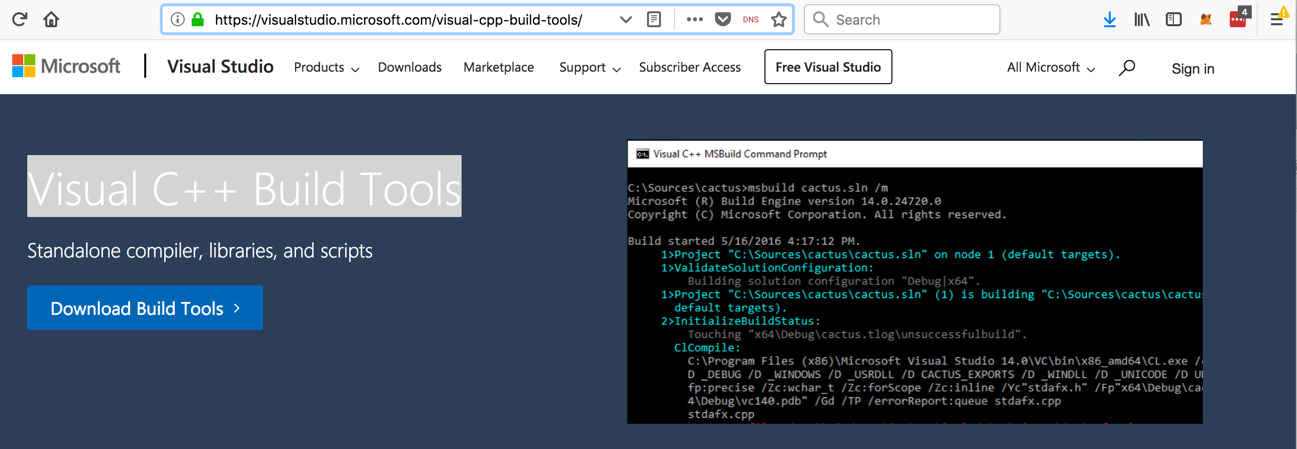
Task: Save page to Pocket
Action: point(722,19)
